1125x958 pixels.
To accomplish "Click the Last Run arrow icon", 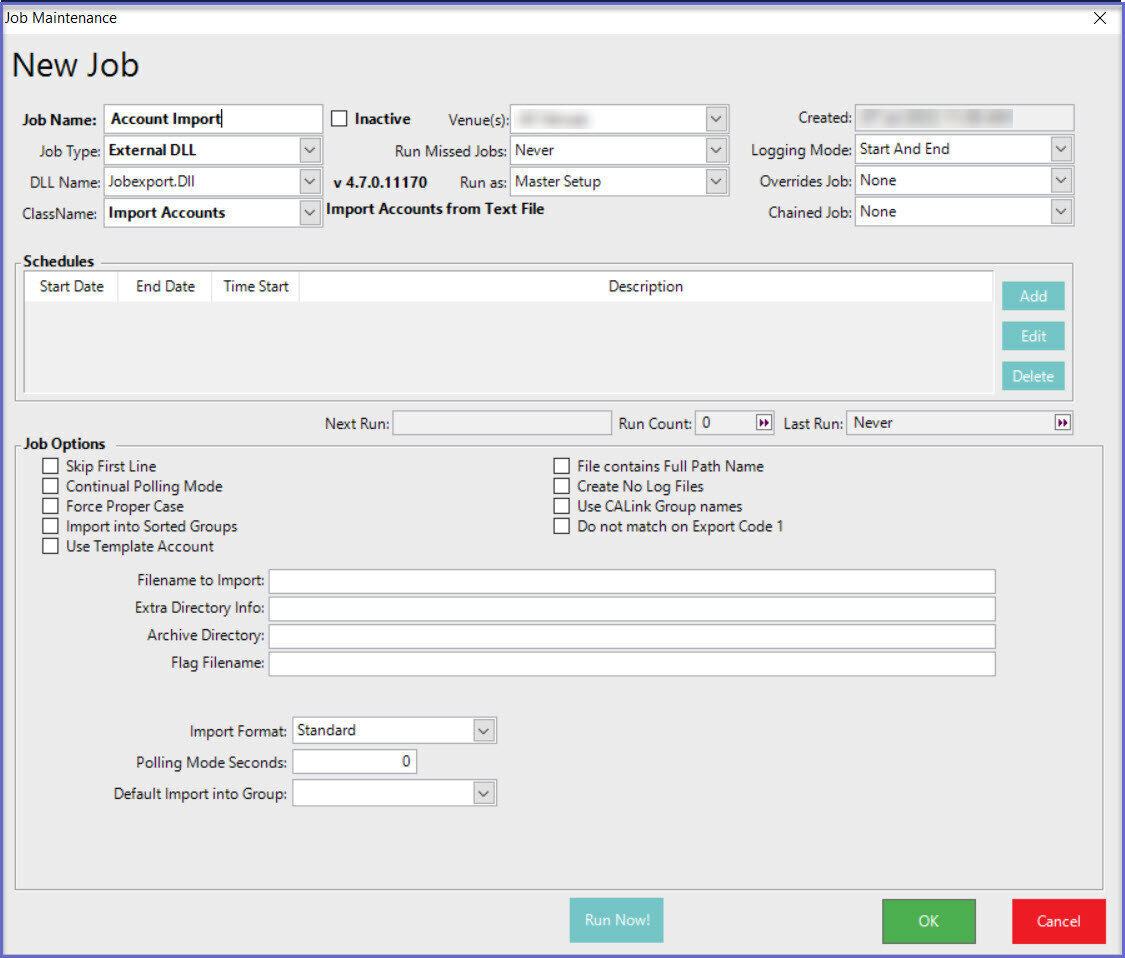I will (1062, 423).
